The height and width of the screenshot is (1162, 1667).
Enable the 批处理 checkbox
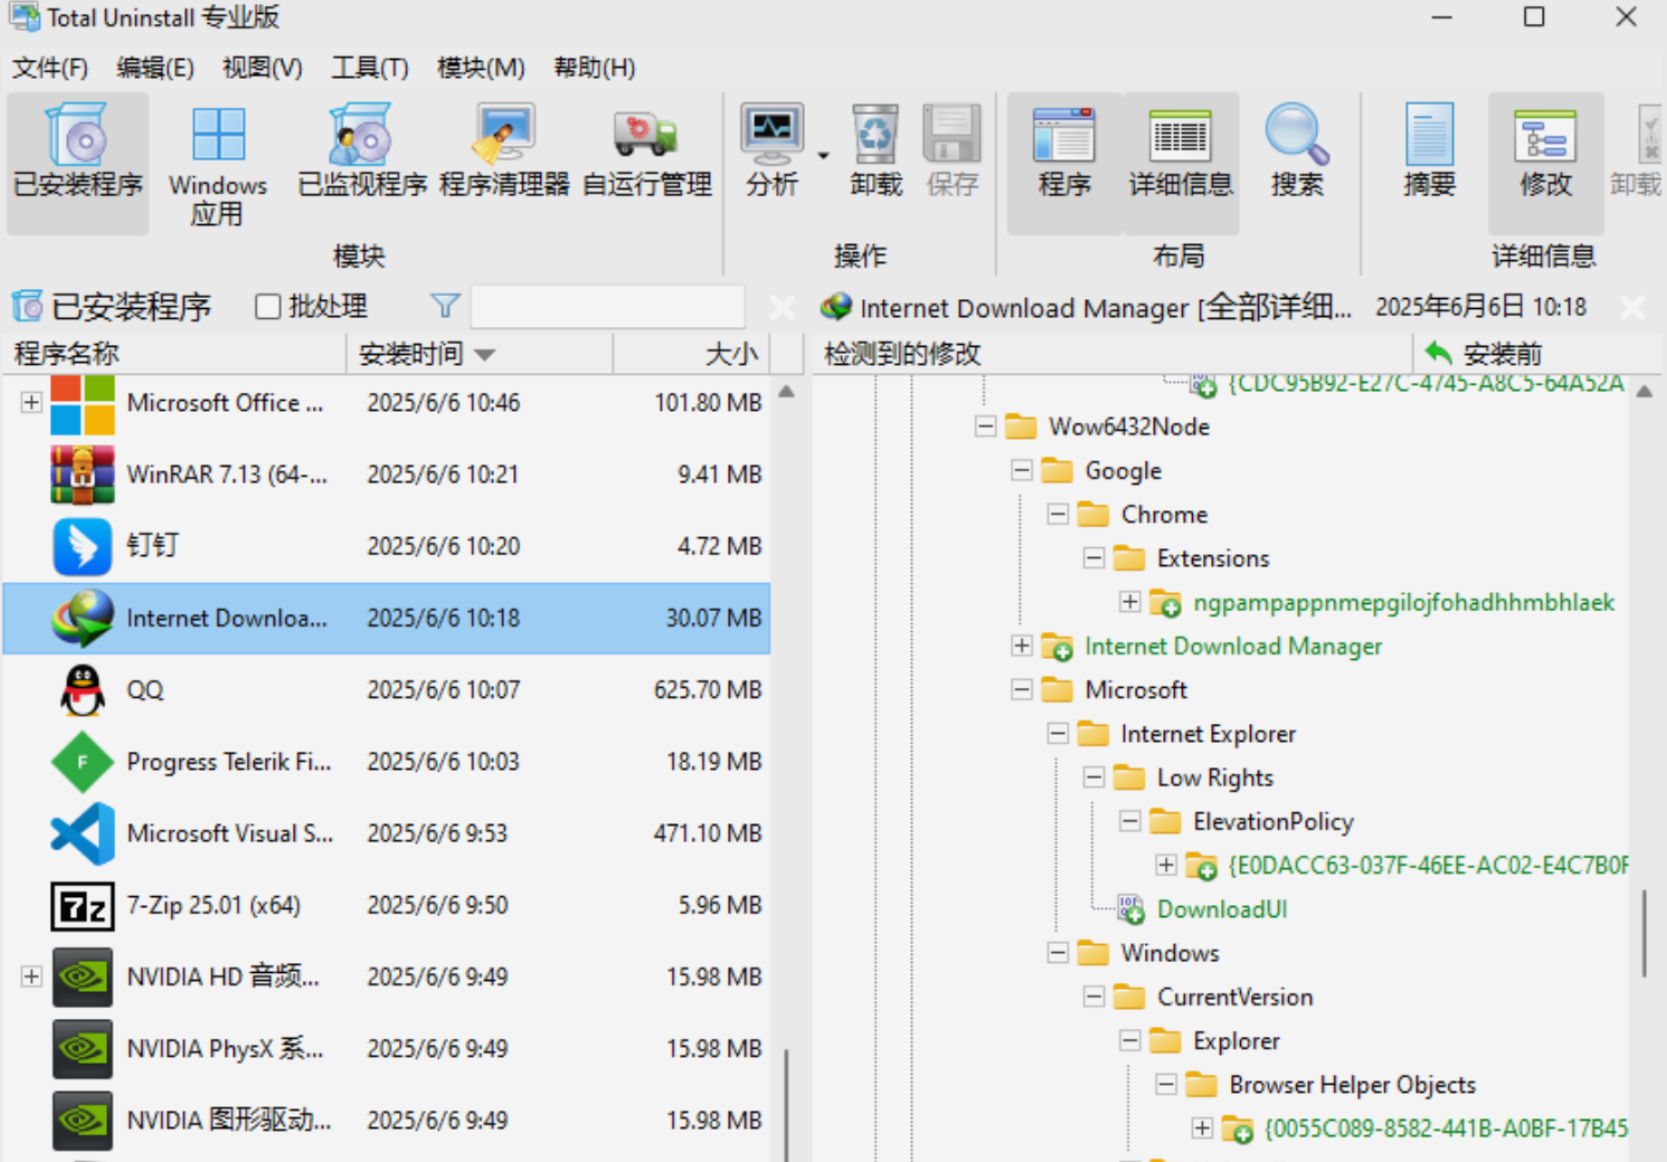coord(268,306)
